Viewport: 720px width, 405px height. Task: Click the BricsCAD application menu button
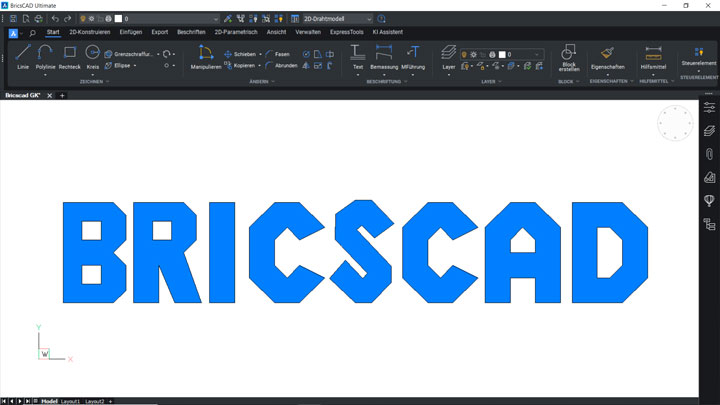click(x=13, y=33)
